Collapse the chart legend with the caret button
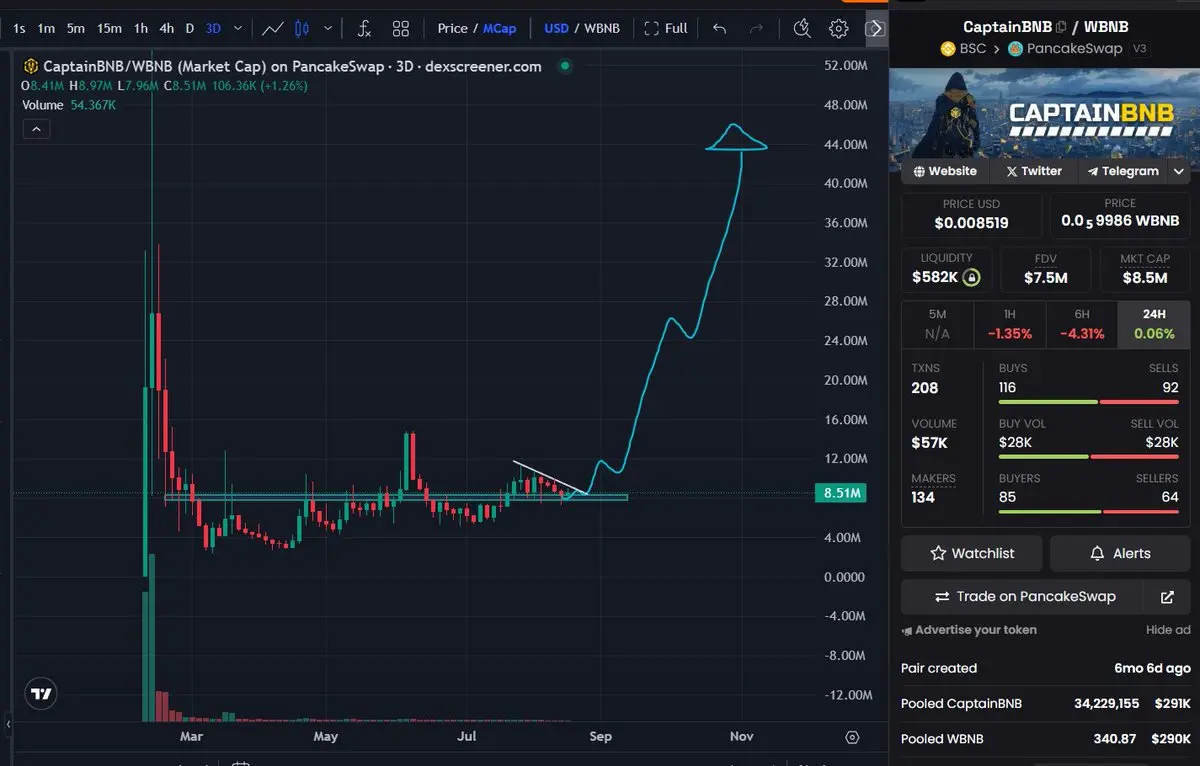The height and width of the screenshot is (766, 1200). (x=35, y=129)
